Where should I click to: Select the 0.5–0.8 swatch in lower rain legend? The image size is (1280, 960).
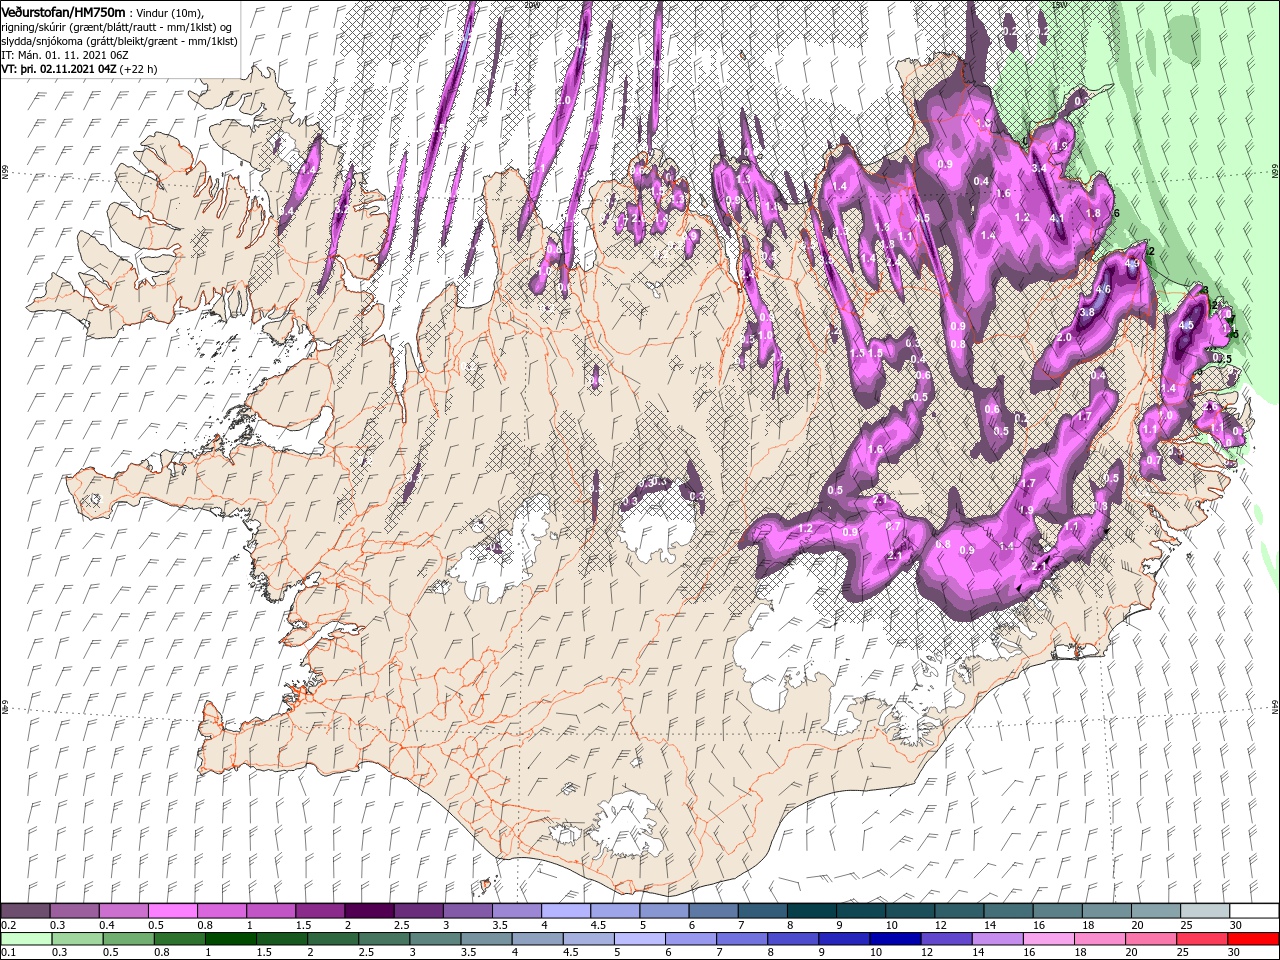pyautogui.click(x=128, y=939)
